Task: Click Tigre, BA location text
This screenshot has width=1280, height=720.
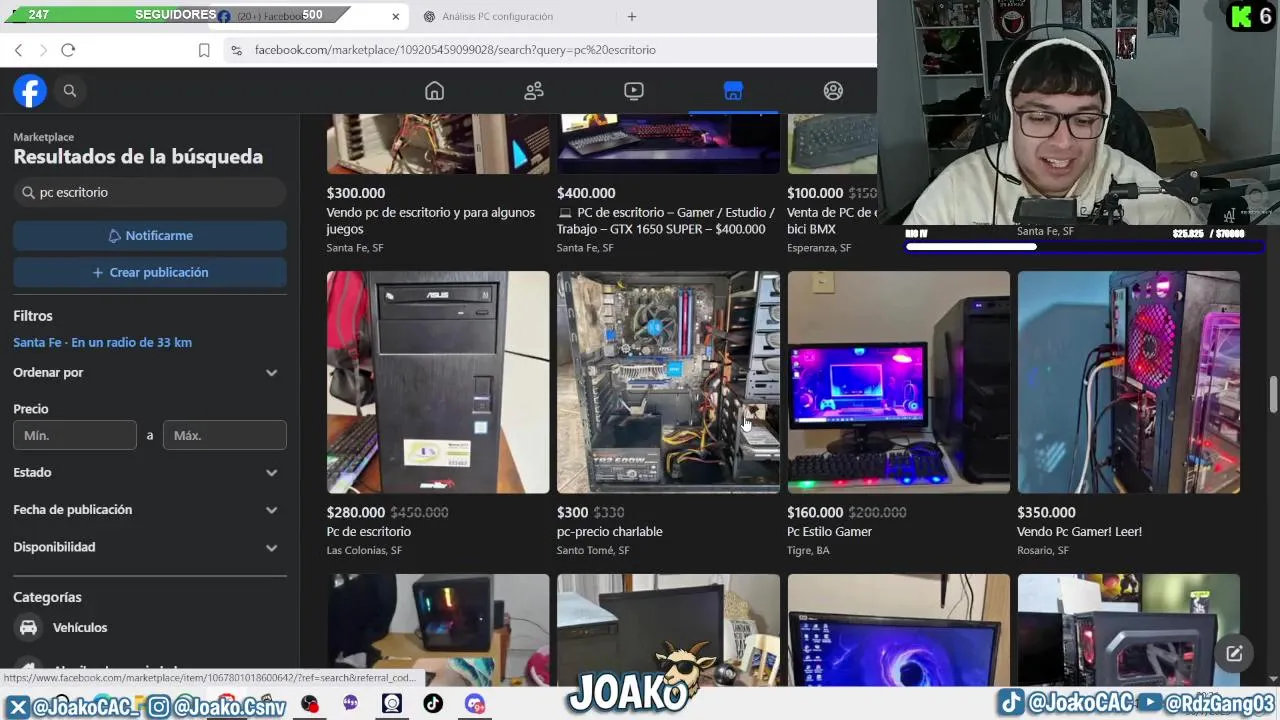Action: coord(808,551)
